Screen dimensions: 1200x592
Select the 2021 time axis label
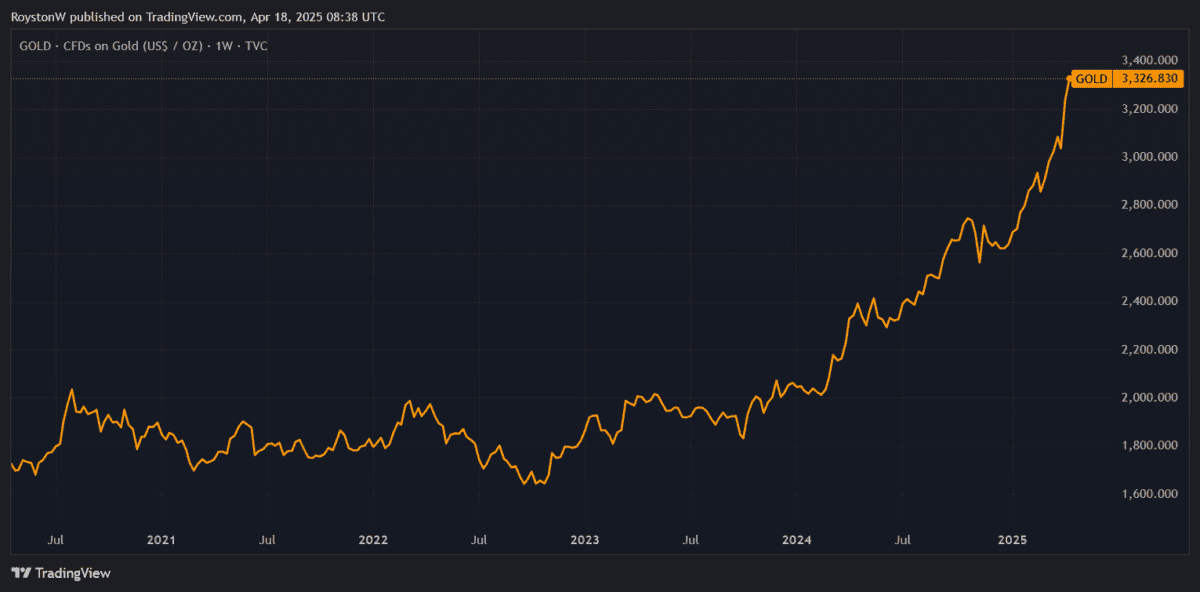pyautogui.click(x=161, y=540)
